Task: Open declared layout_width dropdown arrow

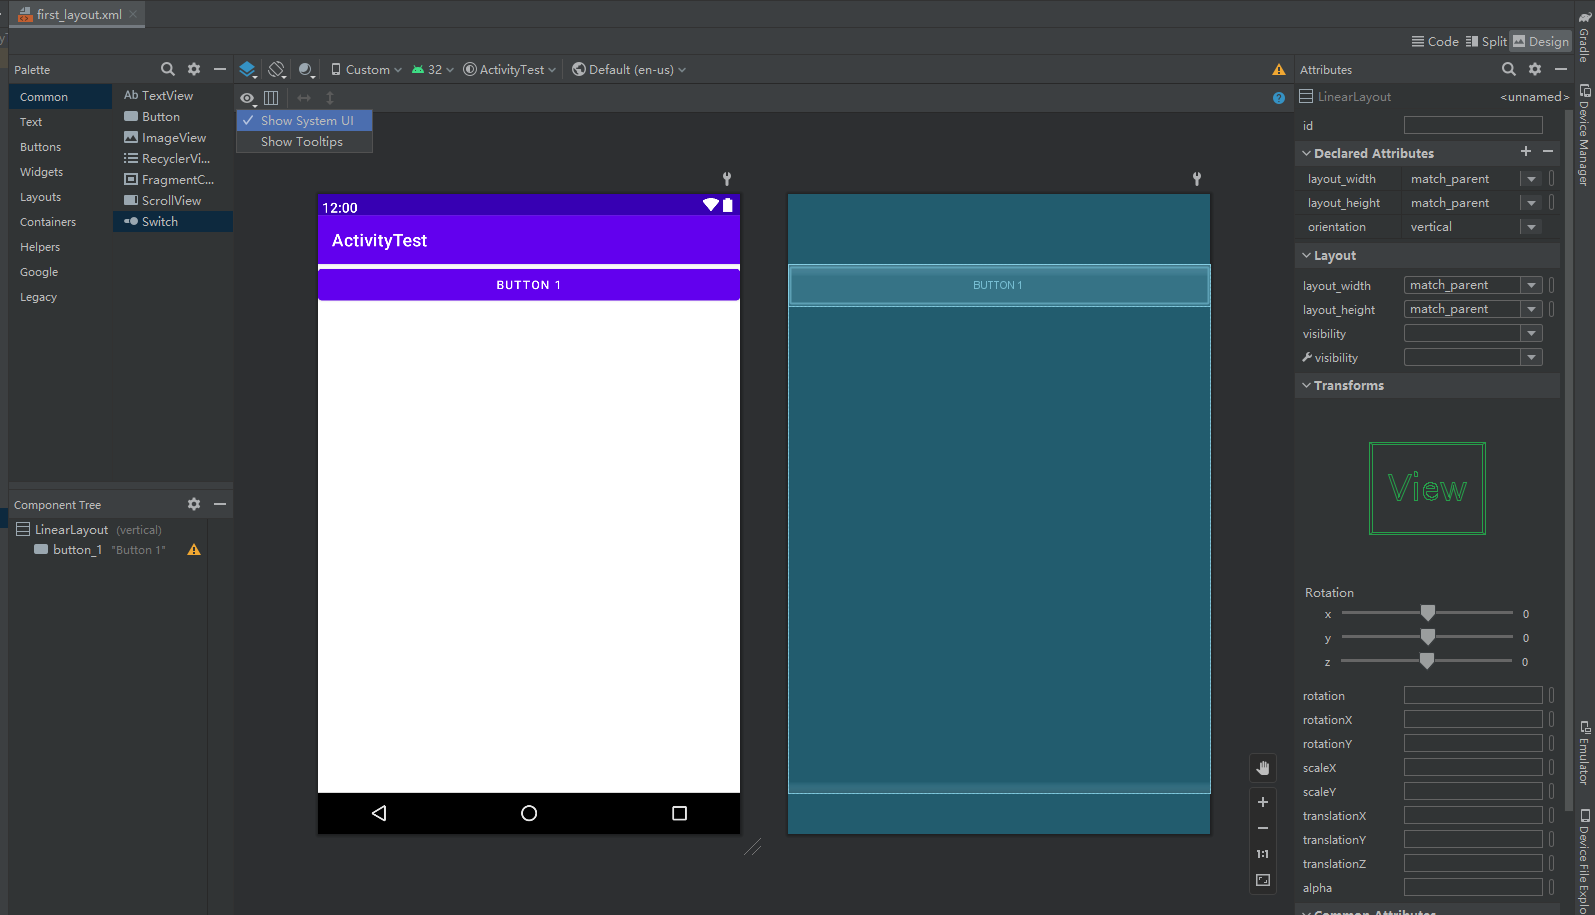Action: pyautogui.click(x=1531, y=179)
